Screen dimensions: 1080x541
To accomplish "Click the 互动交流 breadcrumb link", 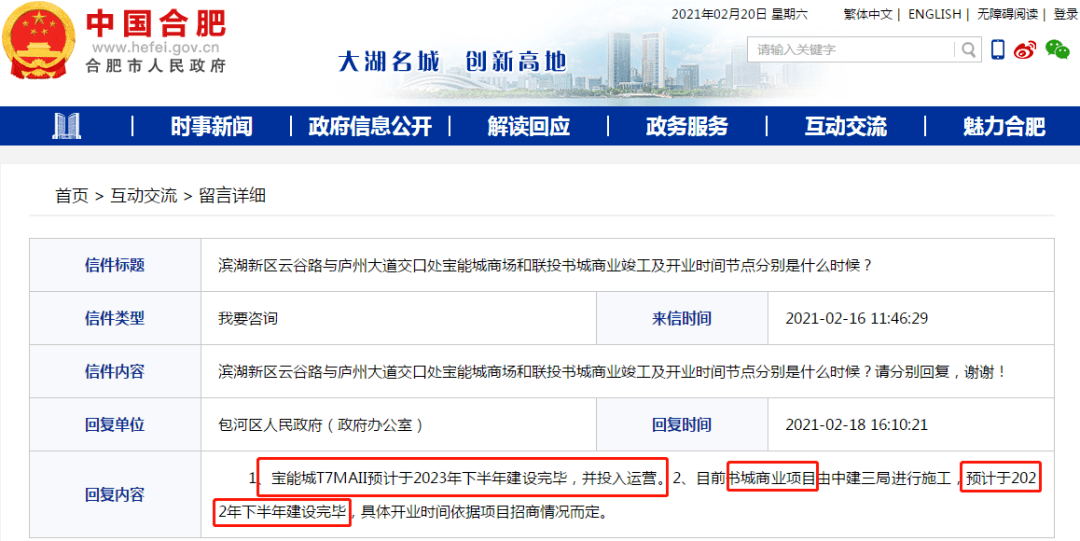I will 143,196.
